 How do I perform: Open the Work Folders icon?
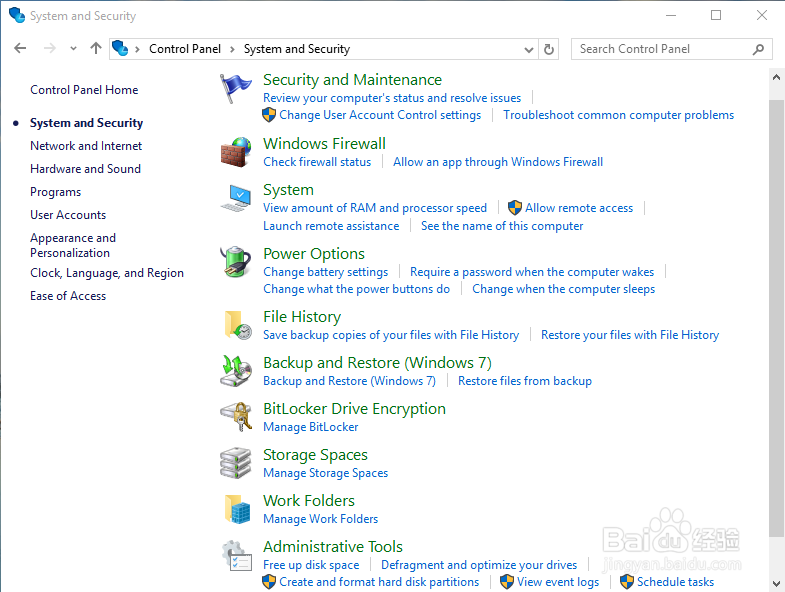tap(237, 509)
